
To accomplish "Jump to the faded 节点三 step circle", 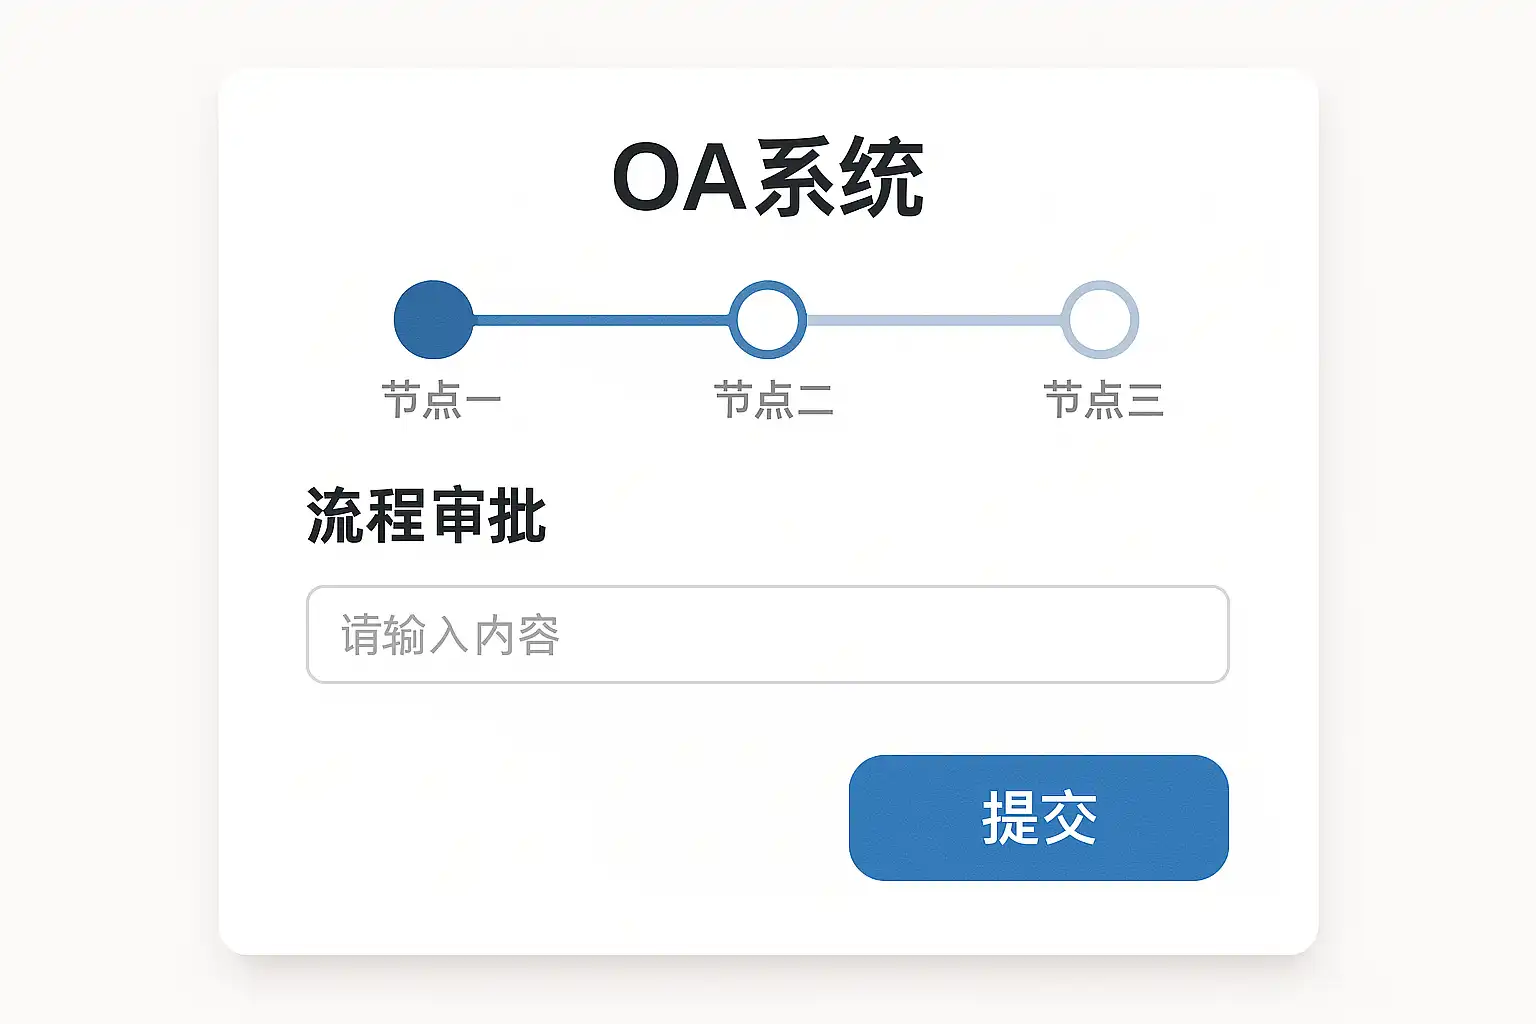I will pyautogui.click(x=1100, y=320).
